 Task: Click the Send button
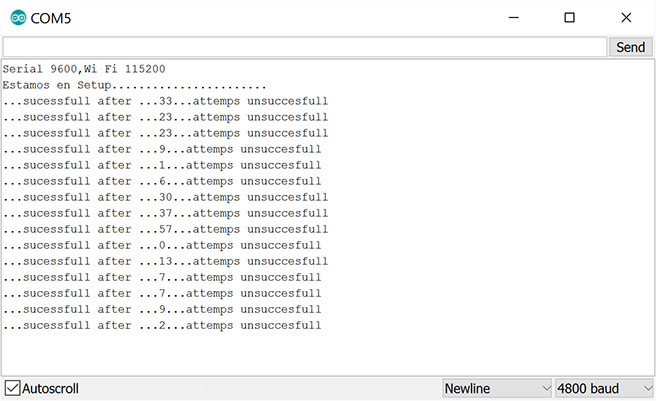630,47
